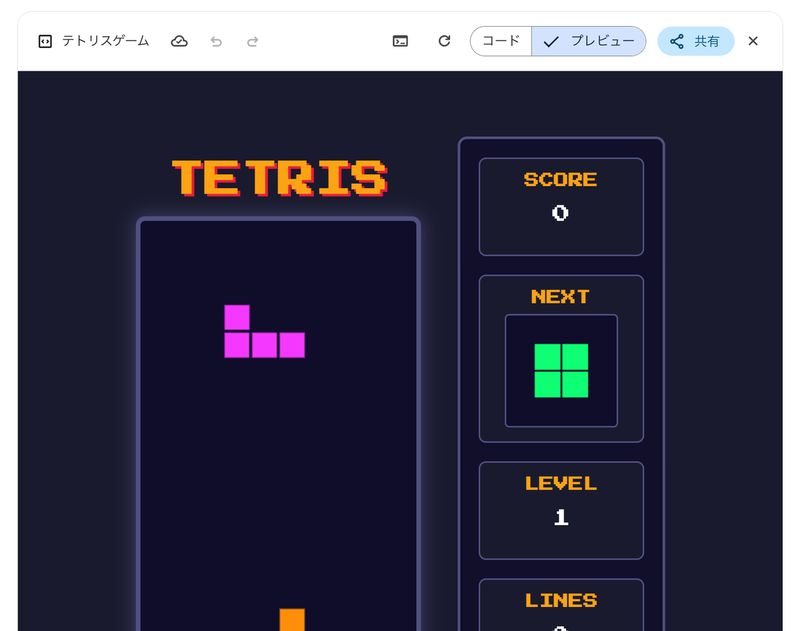Switch to the コード tab
This screenshot has height=631, width=800.
click(x=501, y=41)
